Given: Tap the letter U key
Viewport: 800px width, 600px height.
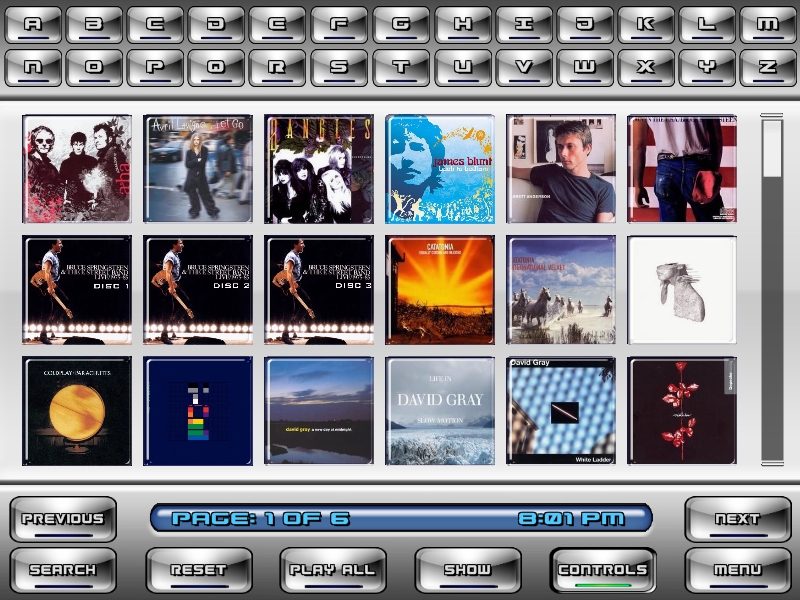Looking at the screenshot, I should (463, 67).
